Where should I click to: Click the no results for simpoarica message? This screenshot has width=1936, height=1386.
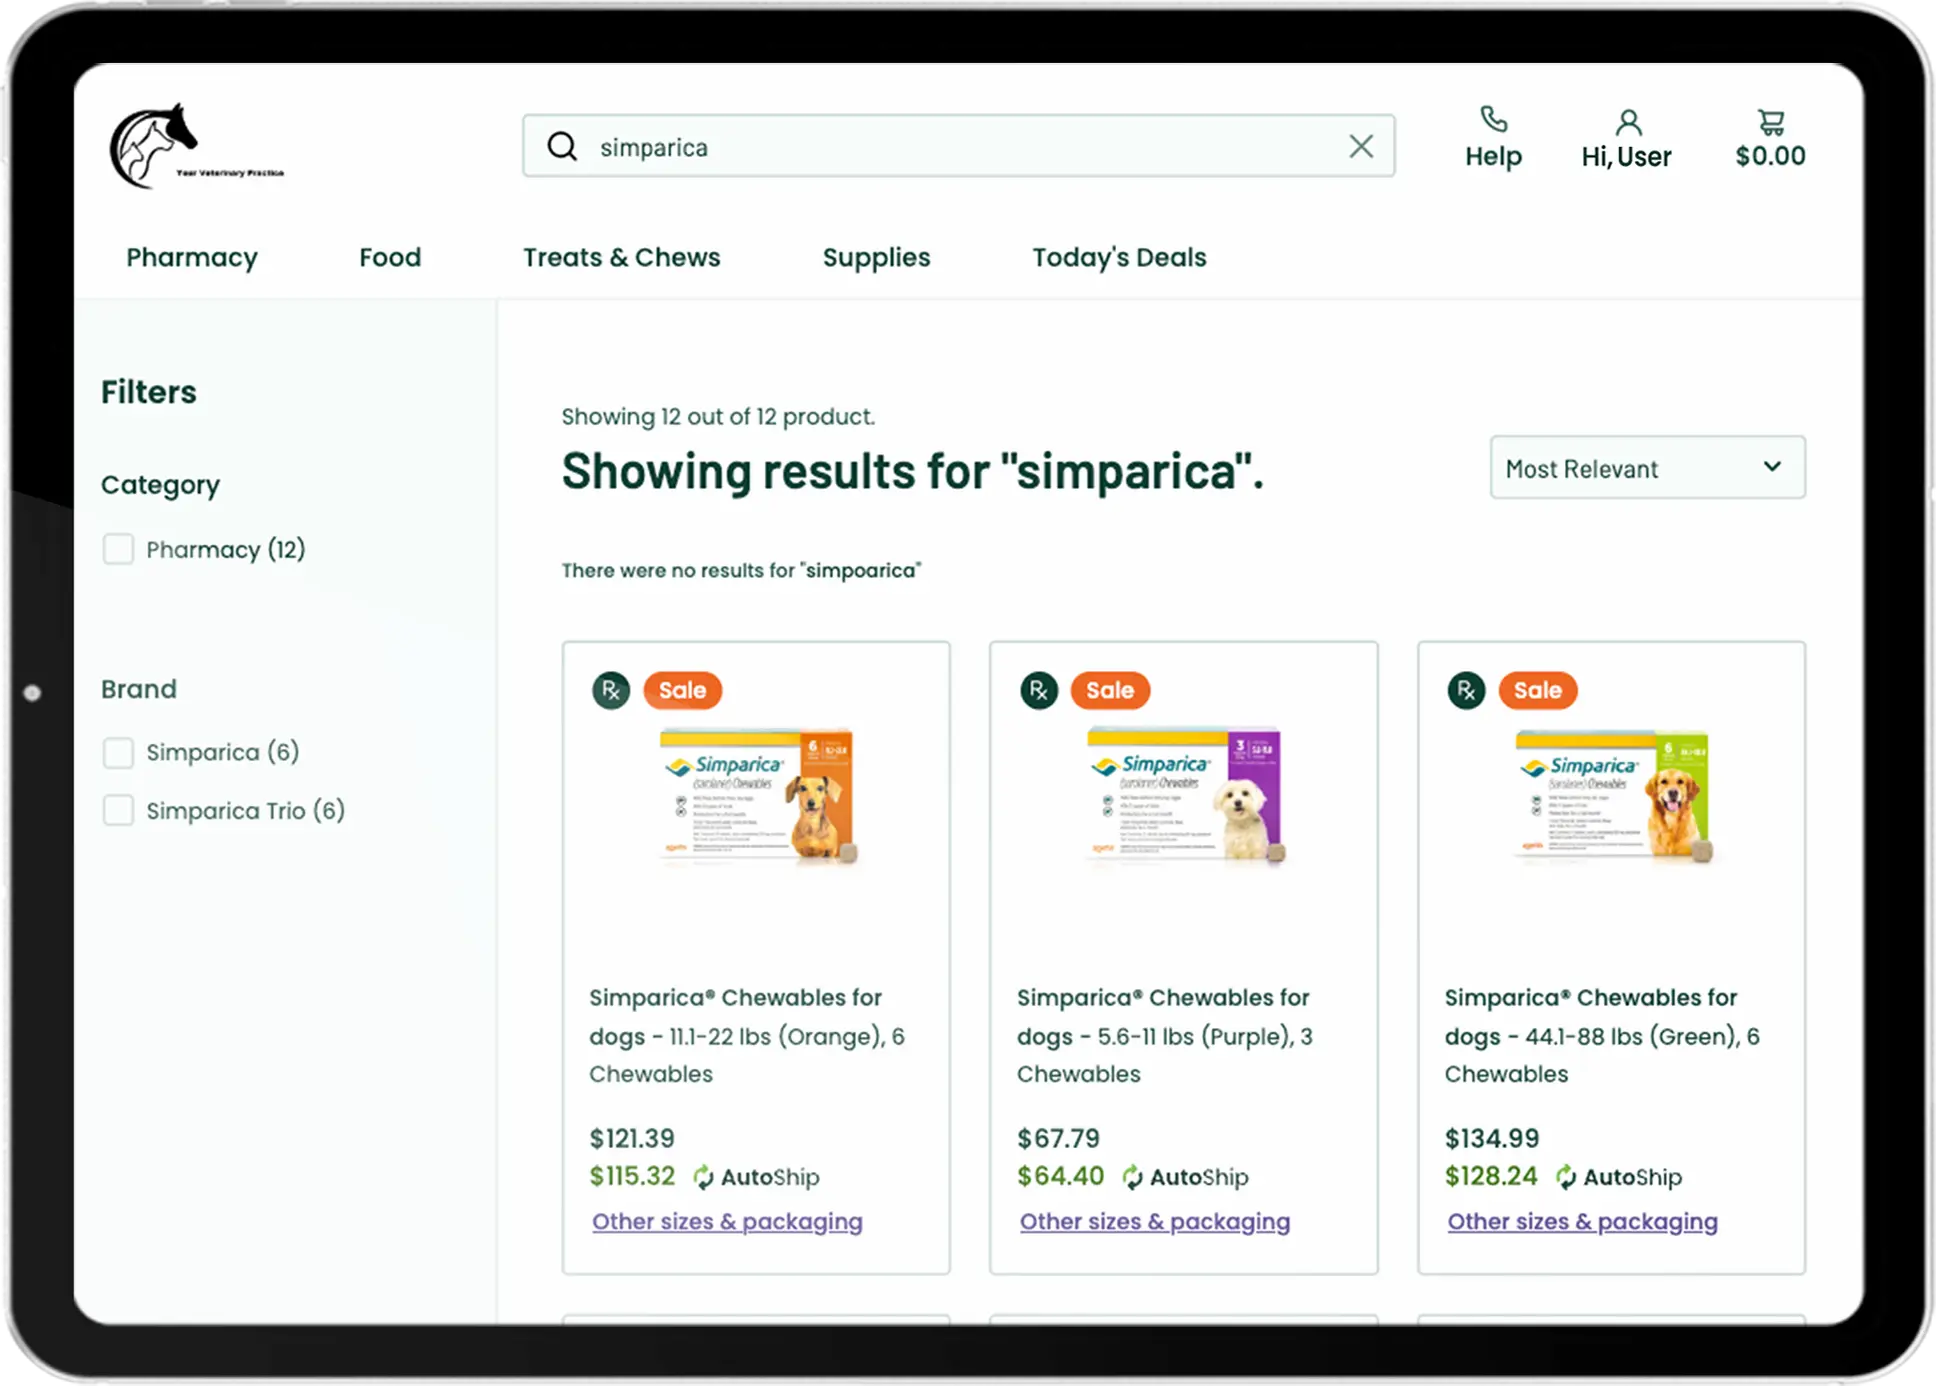[741, 570]
